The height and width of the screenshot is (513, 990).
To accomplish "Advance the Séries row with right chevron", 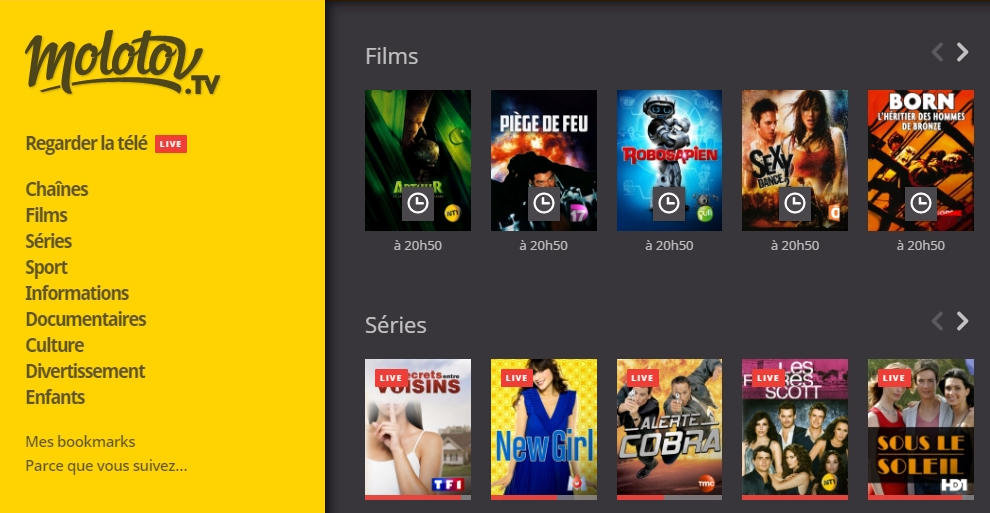I will click(x=962, y=321).
